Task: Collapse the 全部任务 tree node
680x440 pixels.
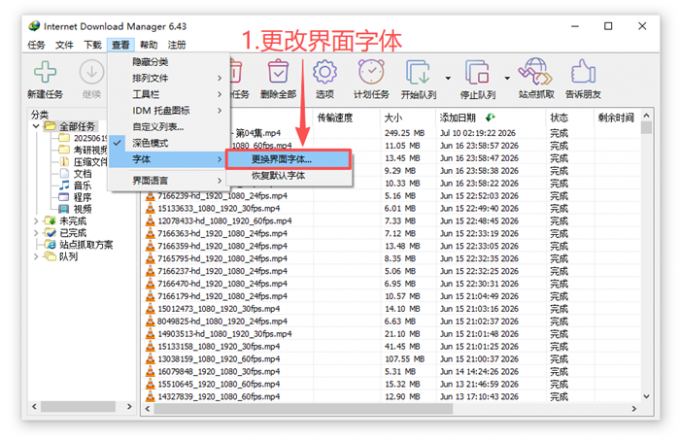Action: pos(36,127)
